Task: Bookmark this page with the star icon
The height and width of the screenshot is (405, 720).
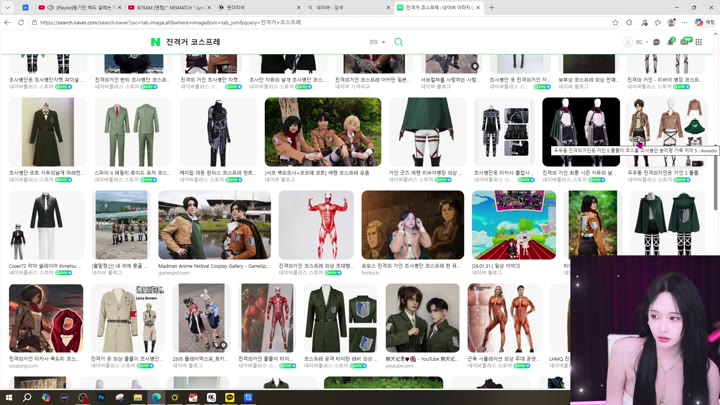Action: (615, 22)
